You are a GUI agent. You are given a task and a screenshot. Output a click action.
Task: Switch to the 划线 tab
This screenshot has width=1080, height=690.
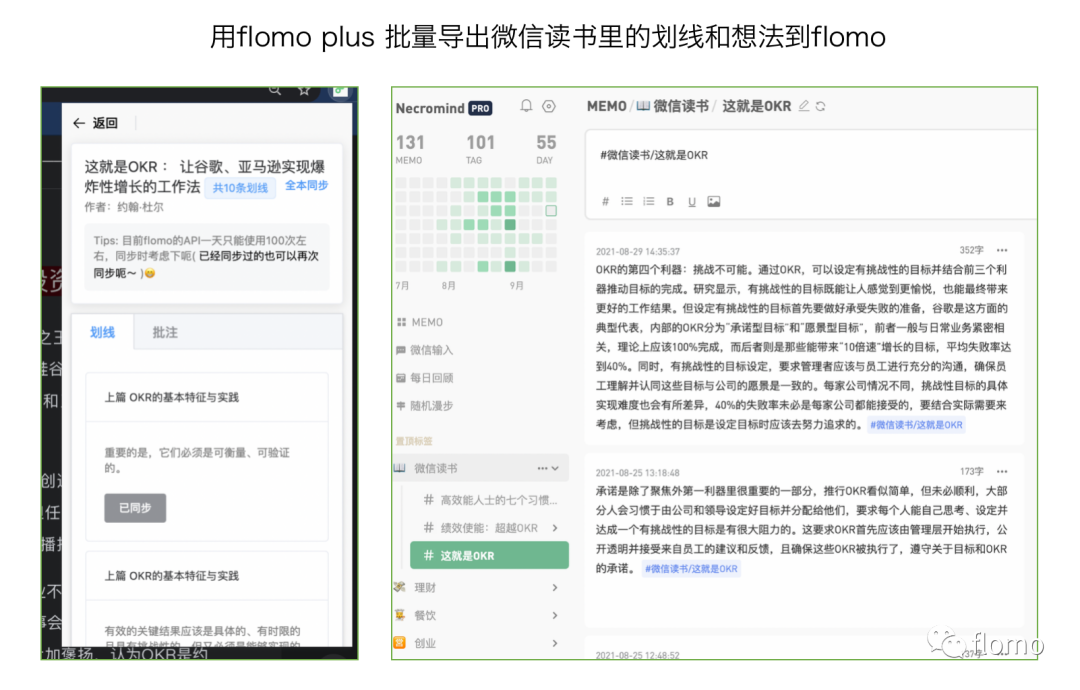coord(103,333)
